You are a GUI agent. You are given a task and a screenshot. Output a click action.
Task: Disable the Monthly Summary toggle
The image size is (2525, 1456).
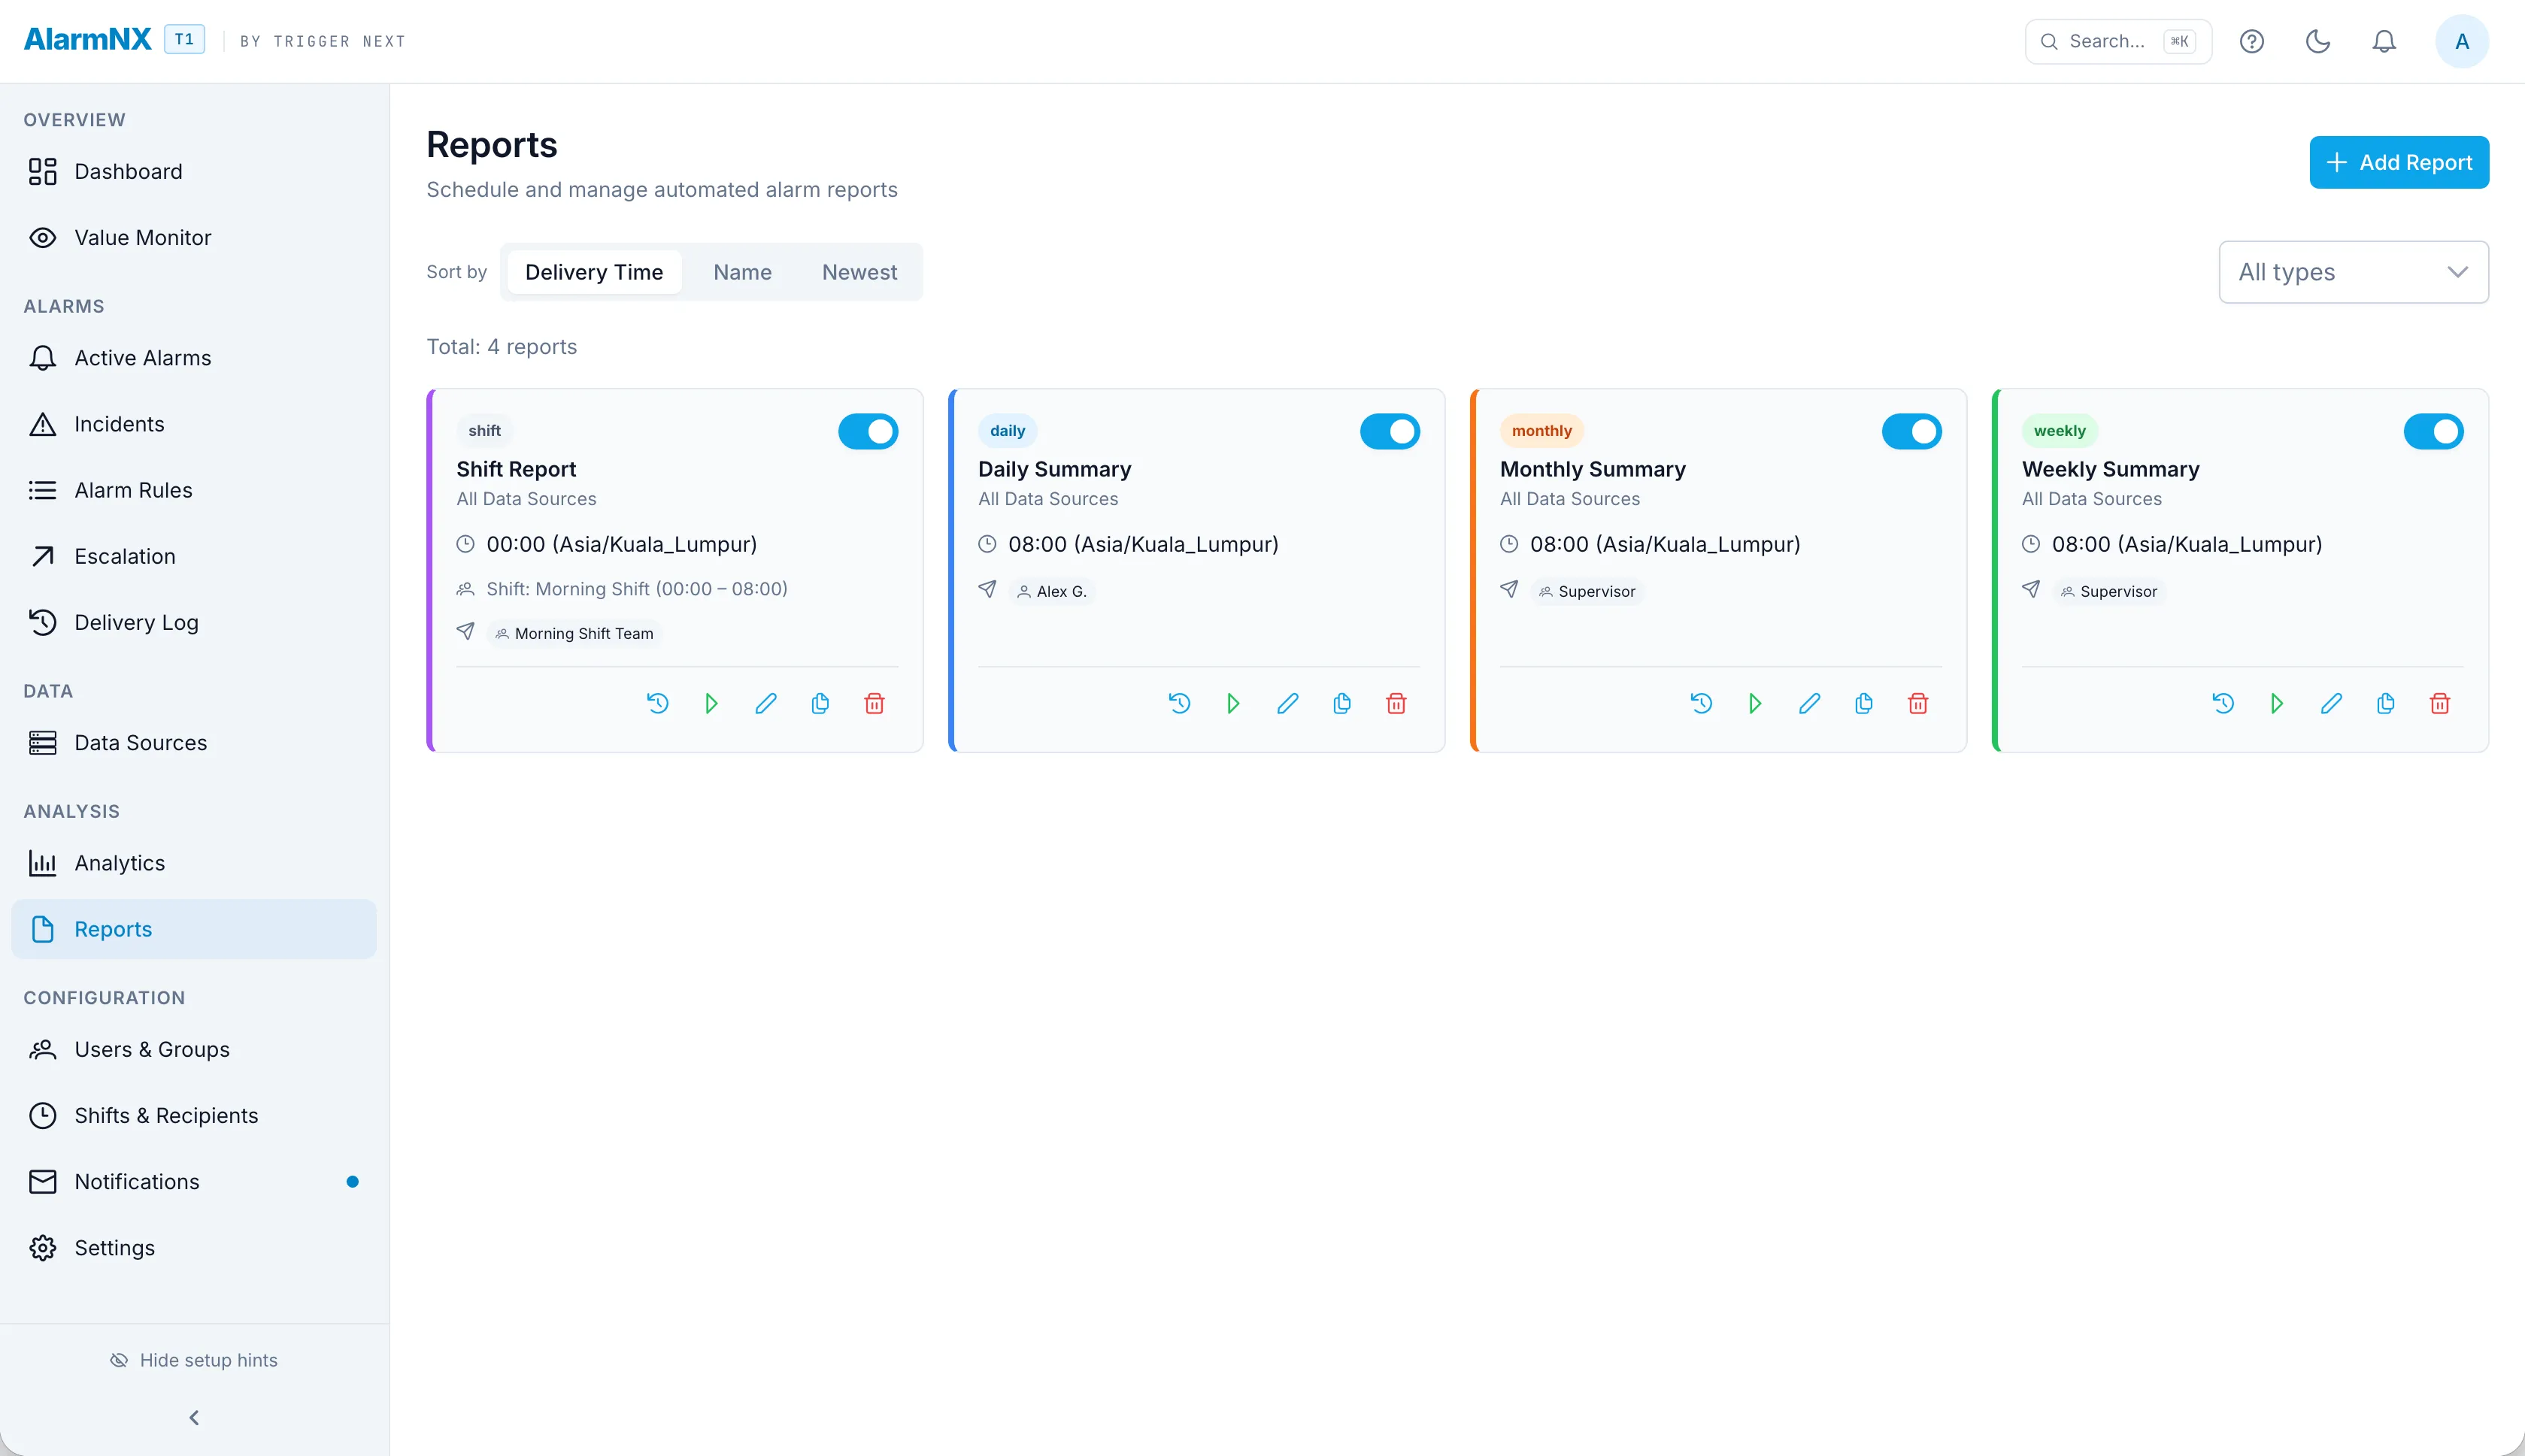click(1912, 432)
